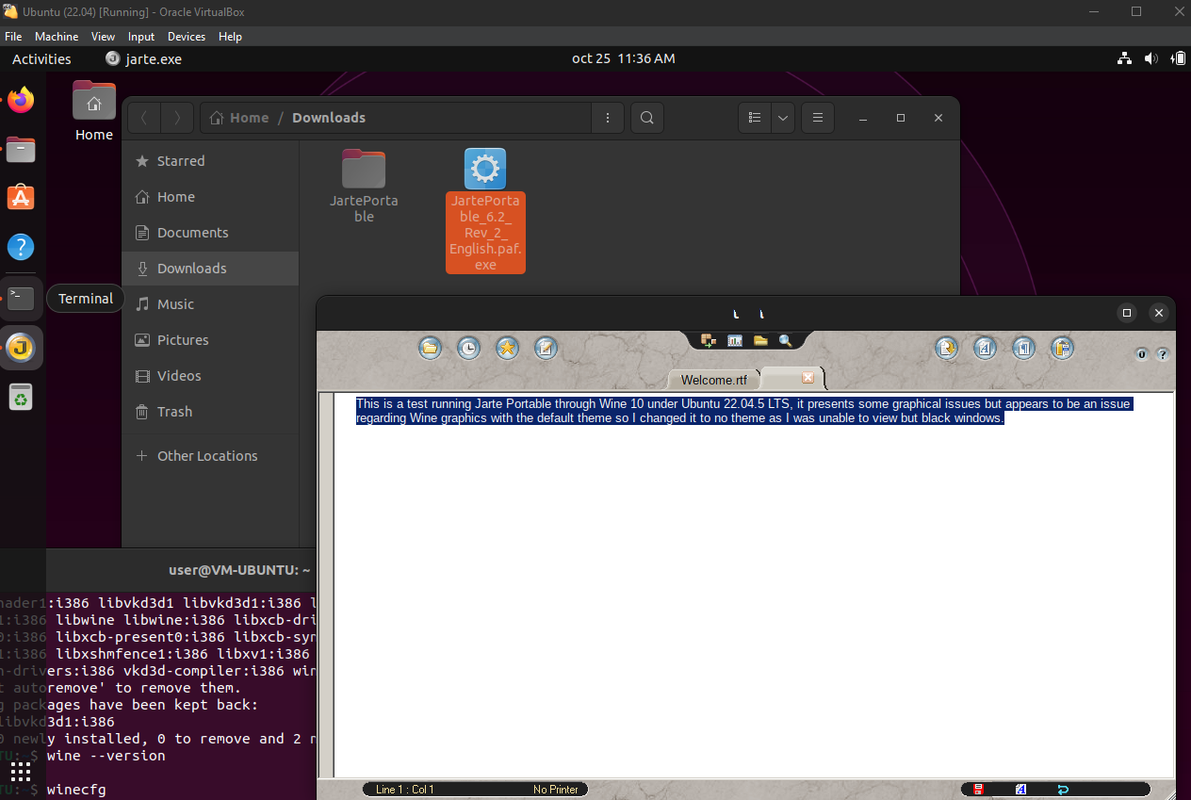Open the Trash icon in the dock
The image size is (1191, 800).
click(21, 397)
